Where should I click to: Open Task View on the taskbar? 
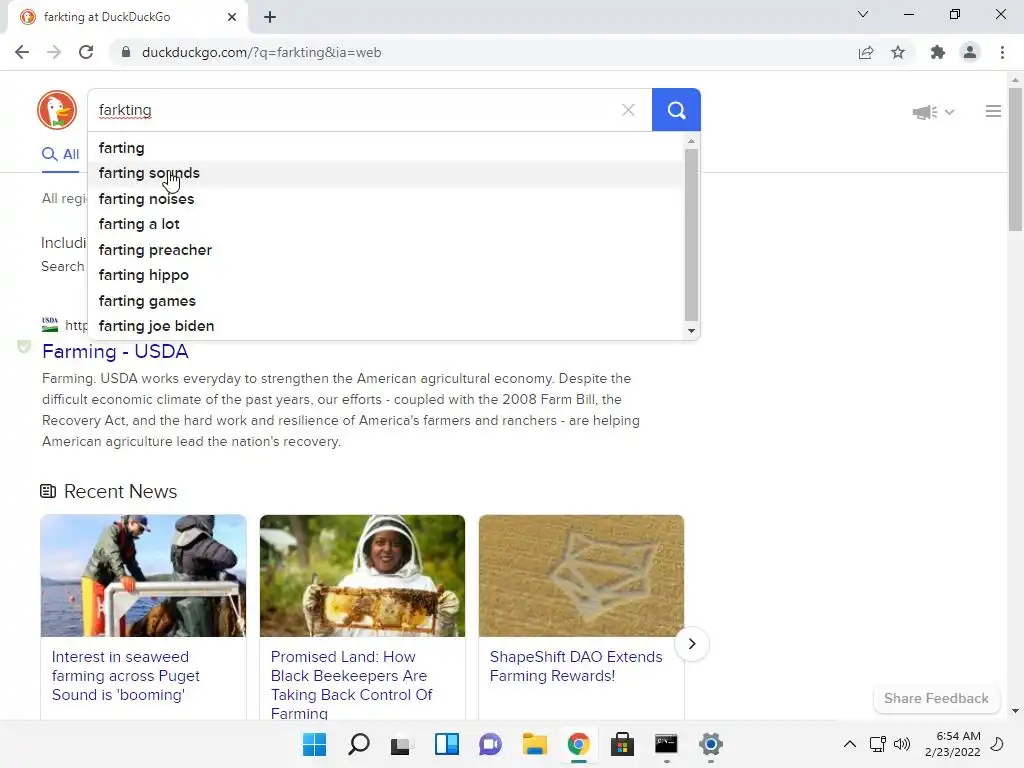[402, 744]
